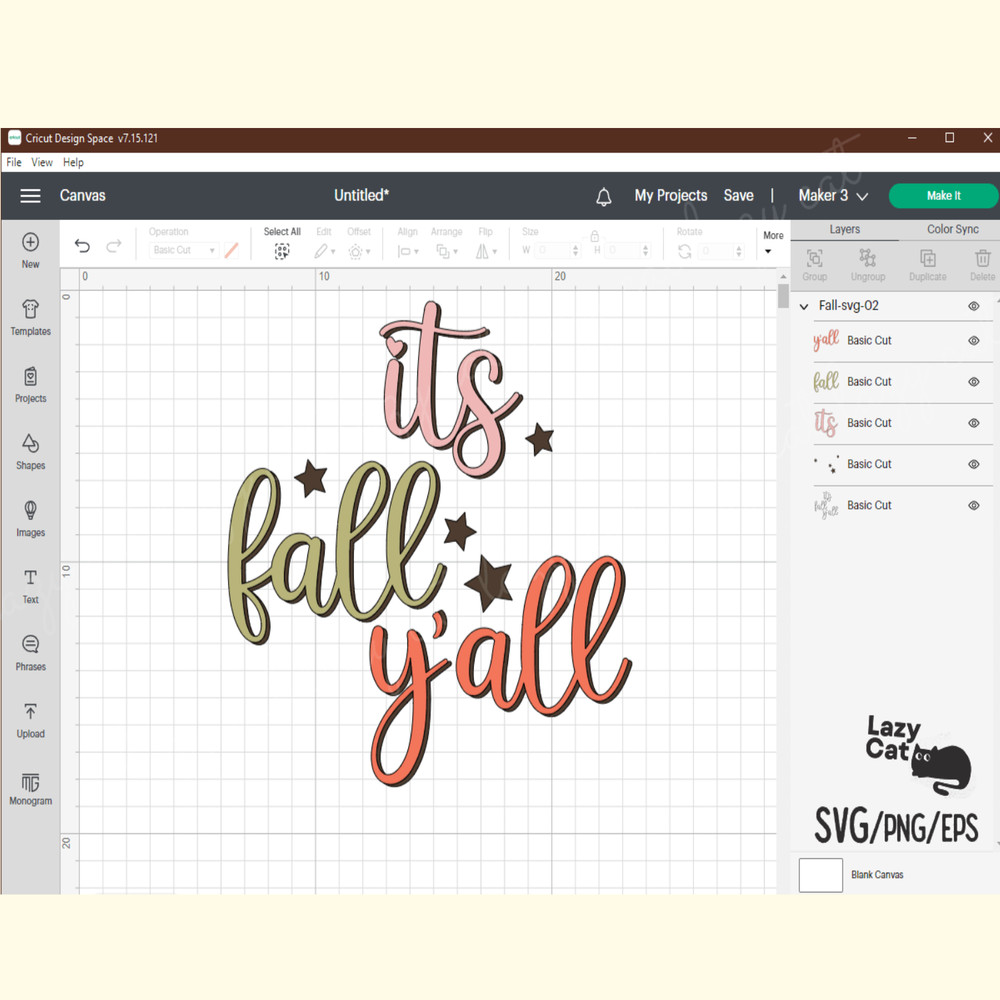Screen dimensions: 1000x1000
Task: Open the Phrases panel
Action: tap(30, 653)
